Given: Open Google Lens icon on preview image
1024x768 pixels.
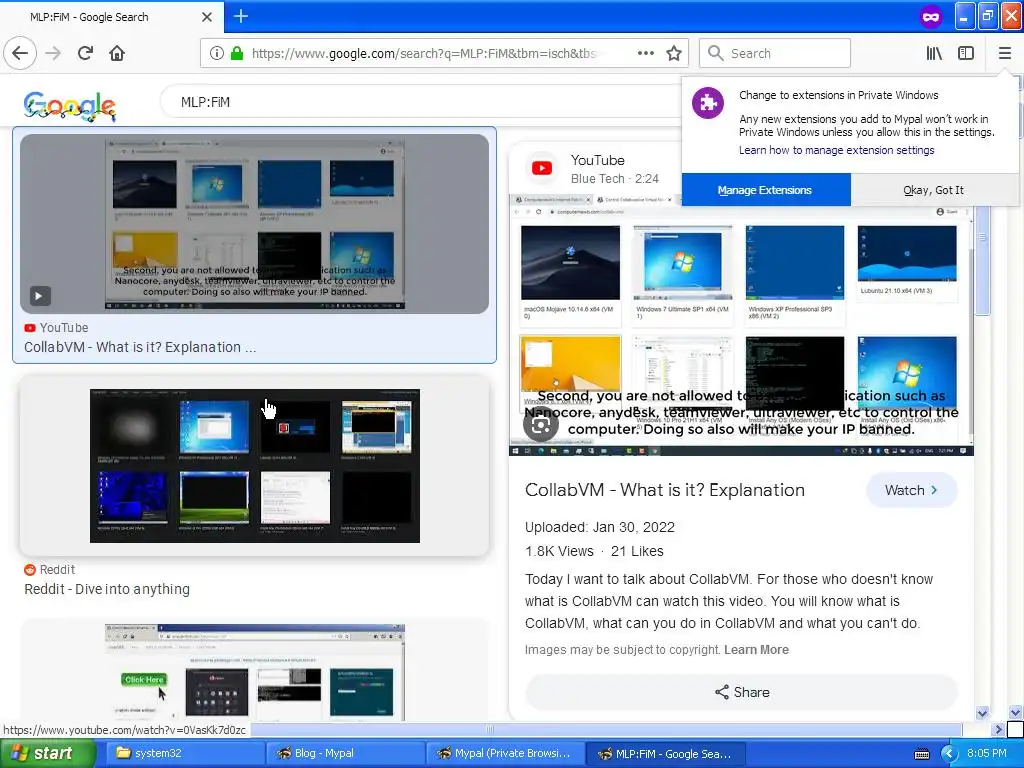Looking at the screenshot, I should pos(541,425).
